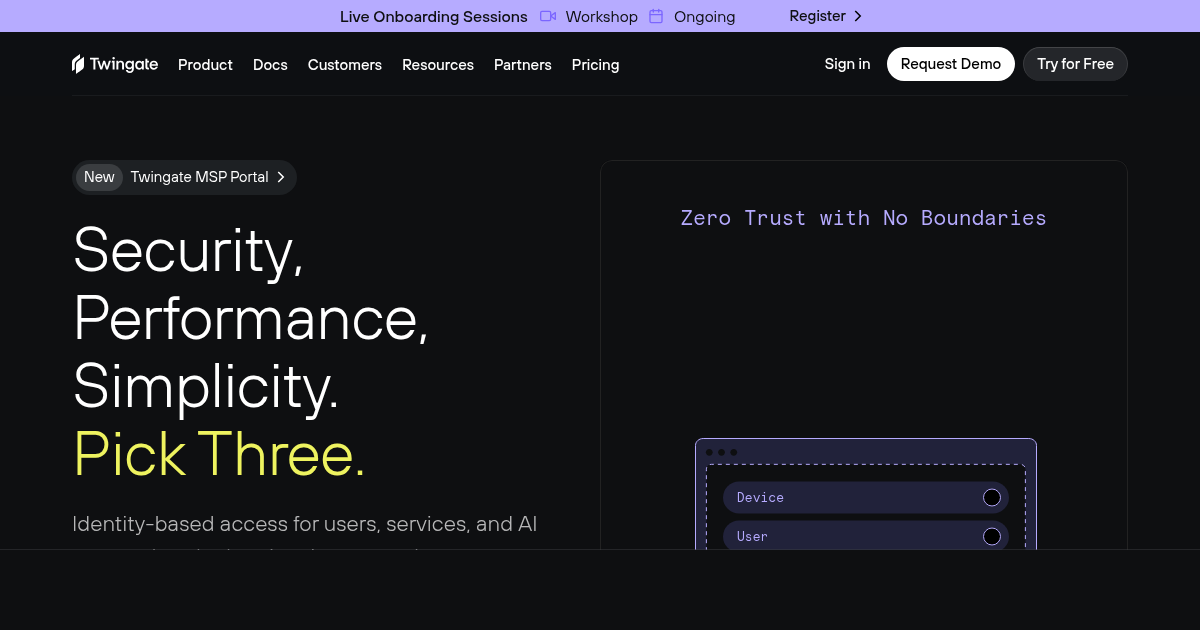
Task: Open the Customers page
Action: (344, 65)
